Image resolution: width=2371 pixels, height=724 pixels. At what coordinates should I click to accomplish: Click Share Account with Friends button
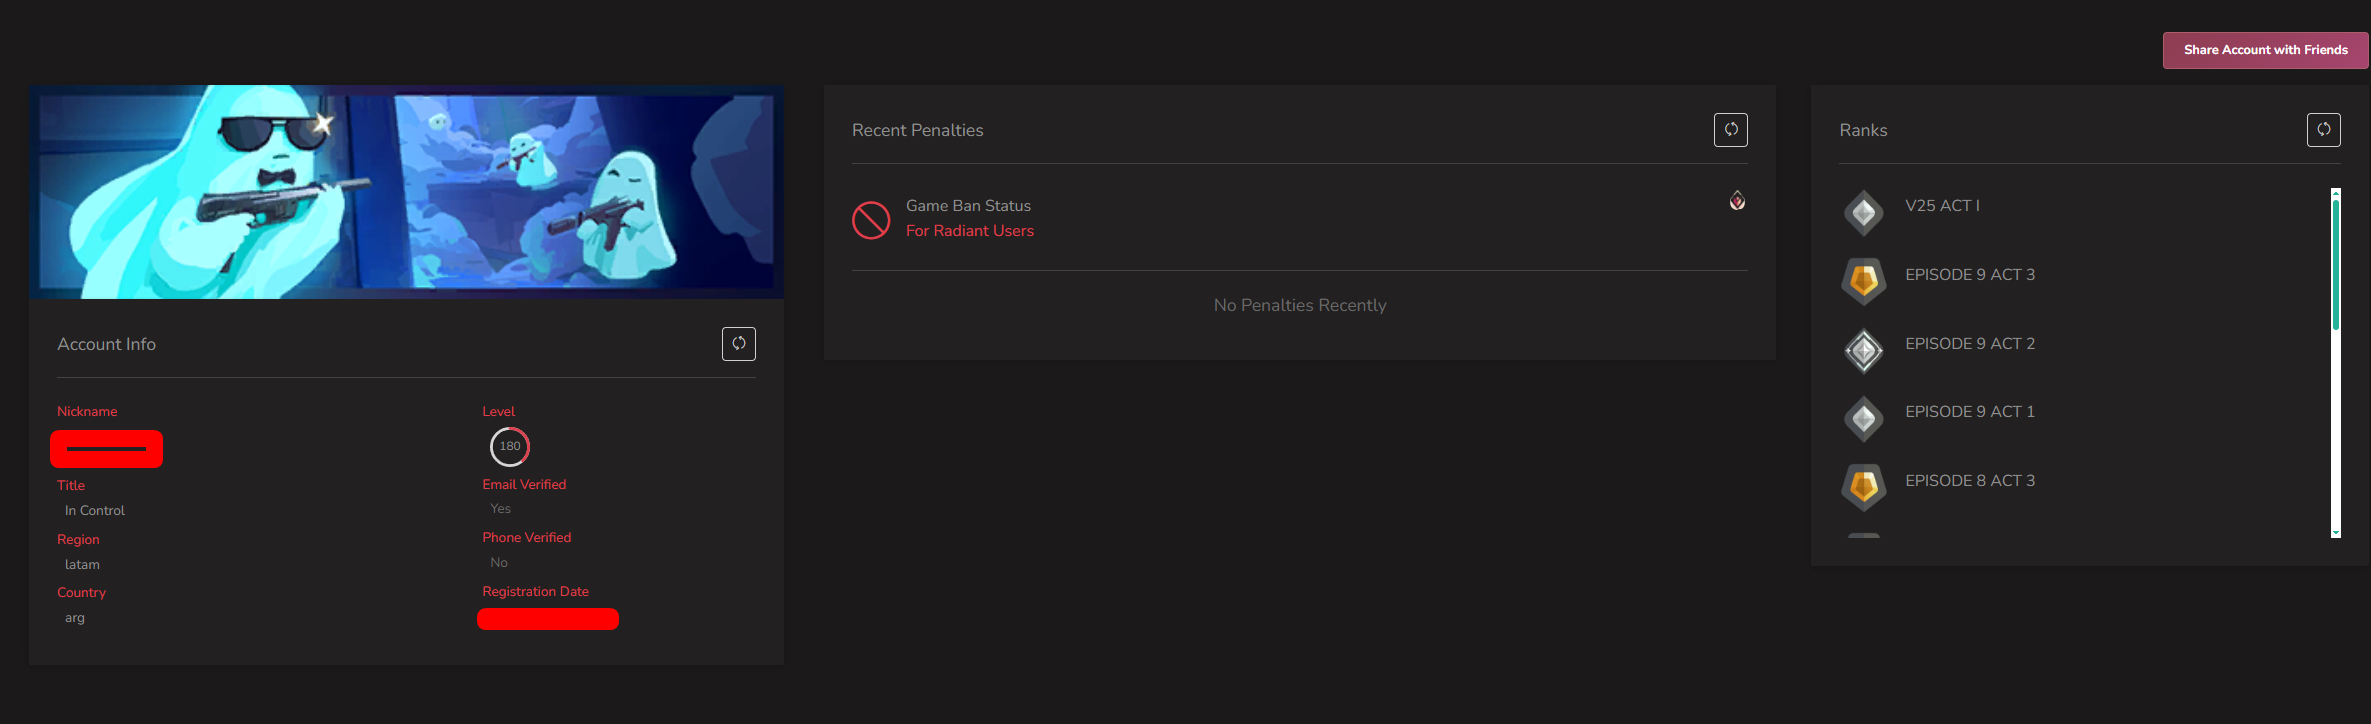point(2265,50)
